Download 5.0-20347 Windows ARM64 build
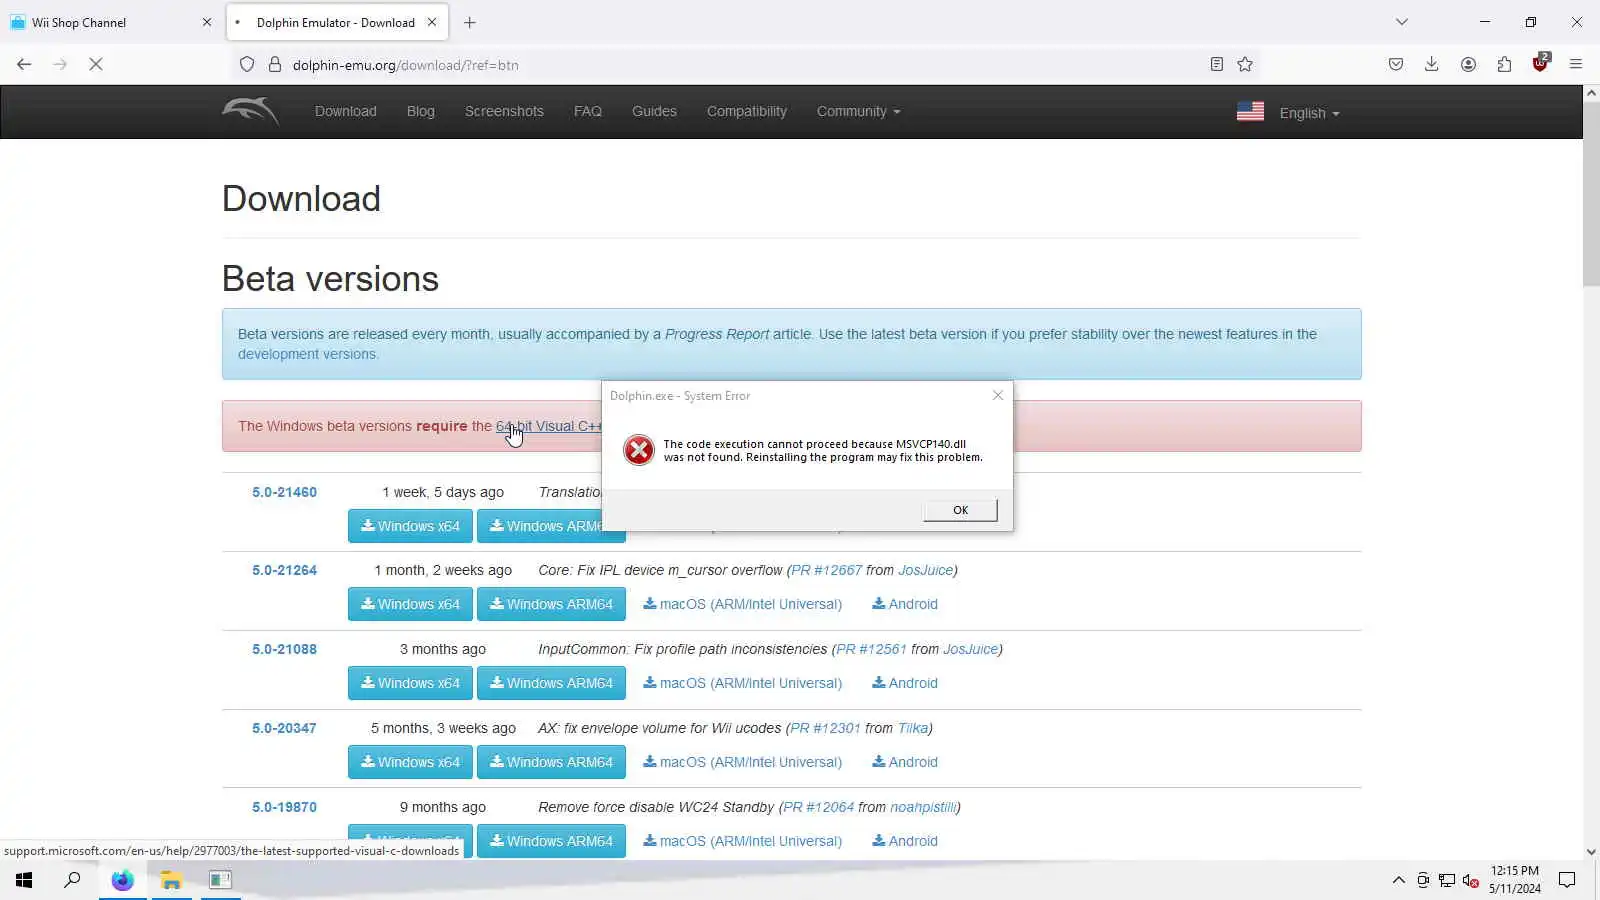1600x900 pixels. [551, 762]
